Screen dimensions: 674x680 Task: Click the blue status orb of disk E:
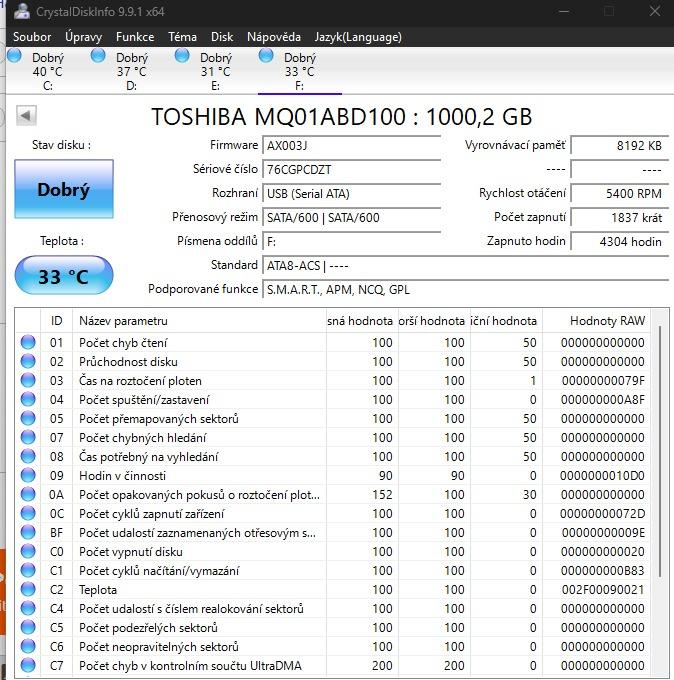point(182,56)
